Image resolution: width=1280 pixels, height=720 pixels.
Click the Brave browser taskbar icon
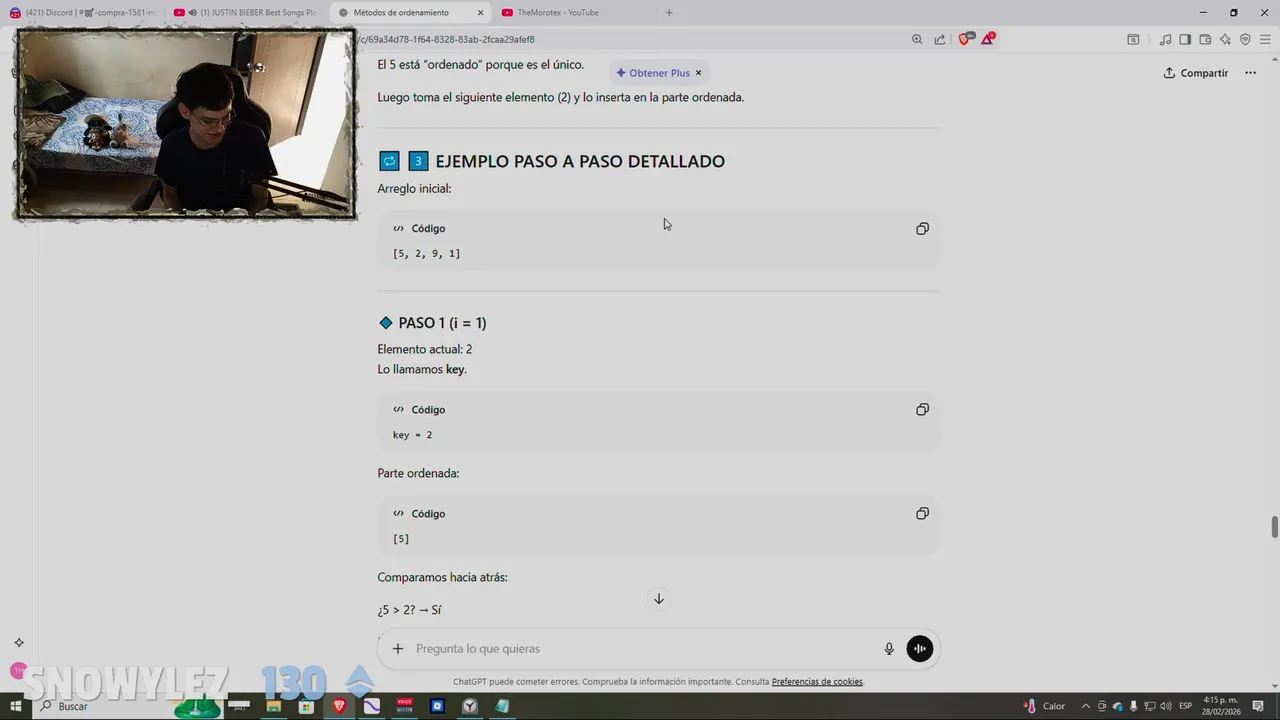pos(339,706)
